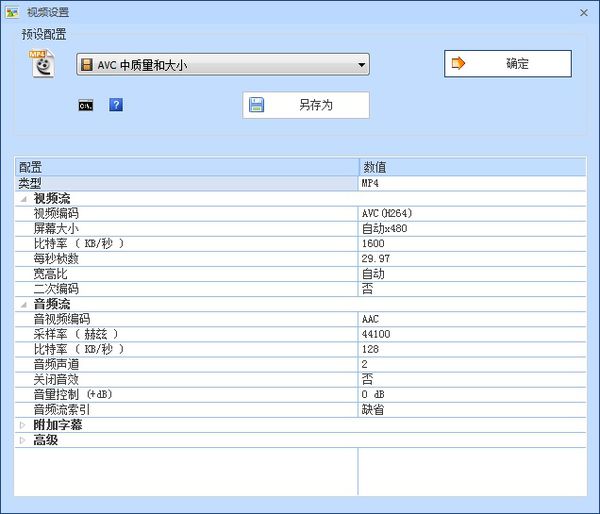Select the 类型 row
The image size is (600, 514).
click(x=187, y=183)
